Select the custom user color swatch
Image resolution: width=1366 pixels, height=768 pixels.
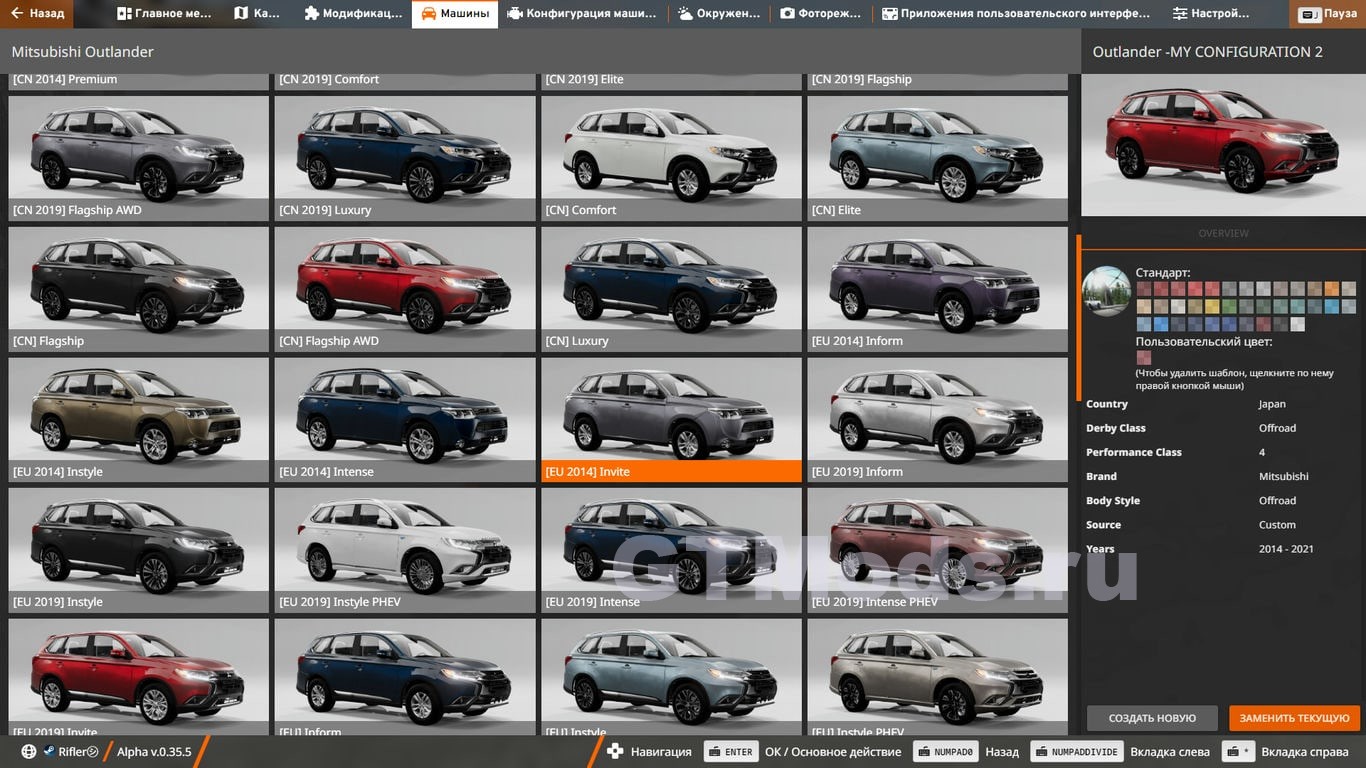click(x=1144, y=357)
